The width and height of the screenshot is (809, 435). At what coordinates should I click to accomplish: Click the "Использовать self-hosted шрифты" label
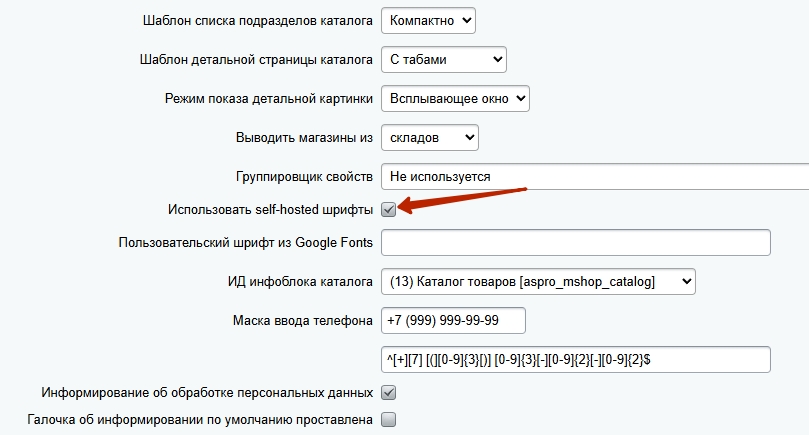pos(270,210)
